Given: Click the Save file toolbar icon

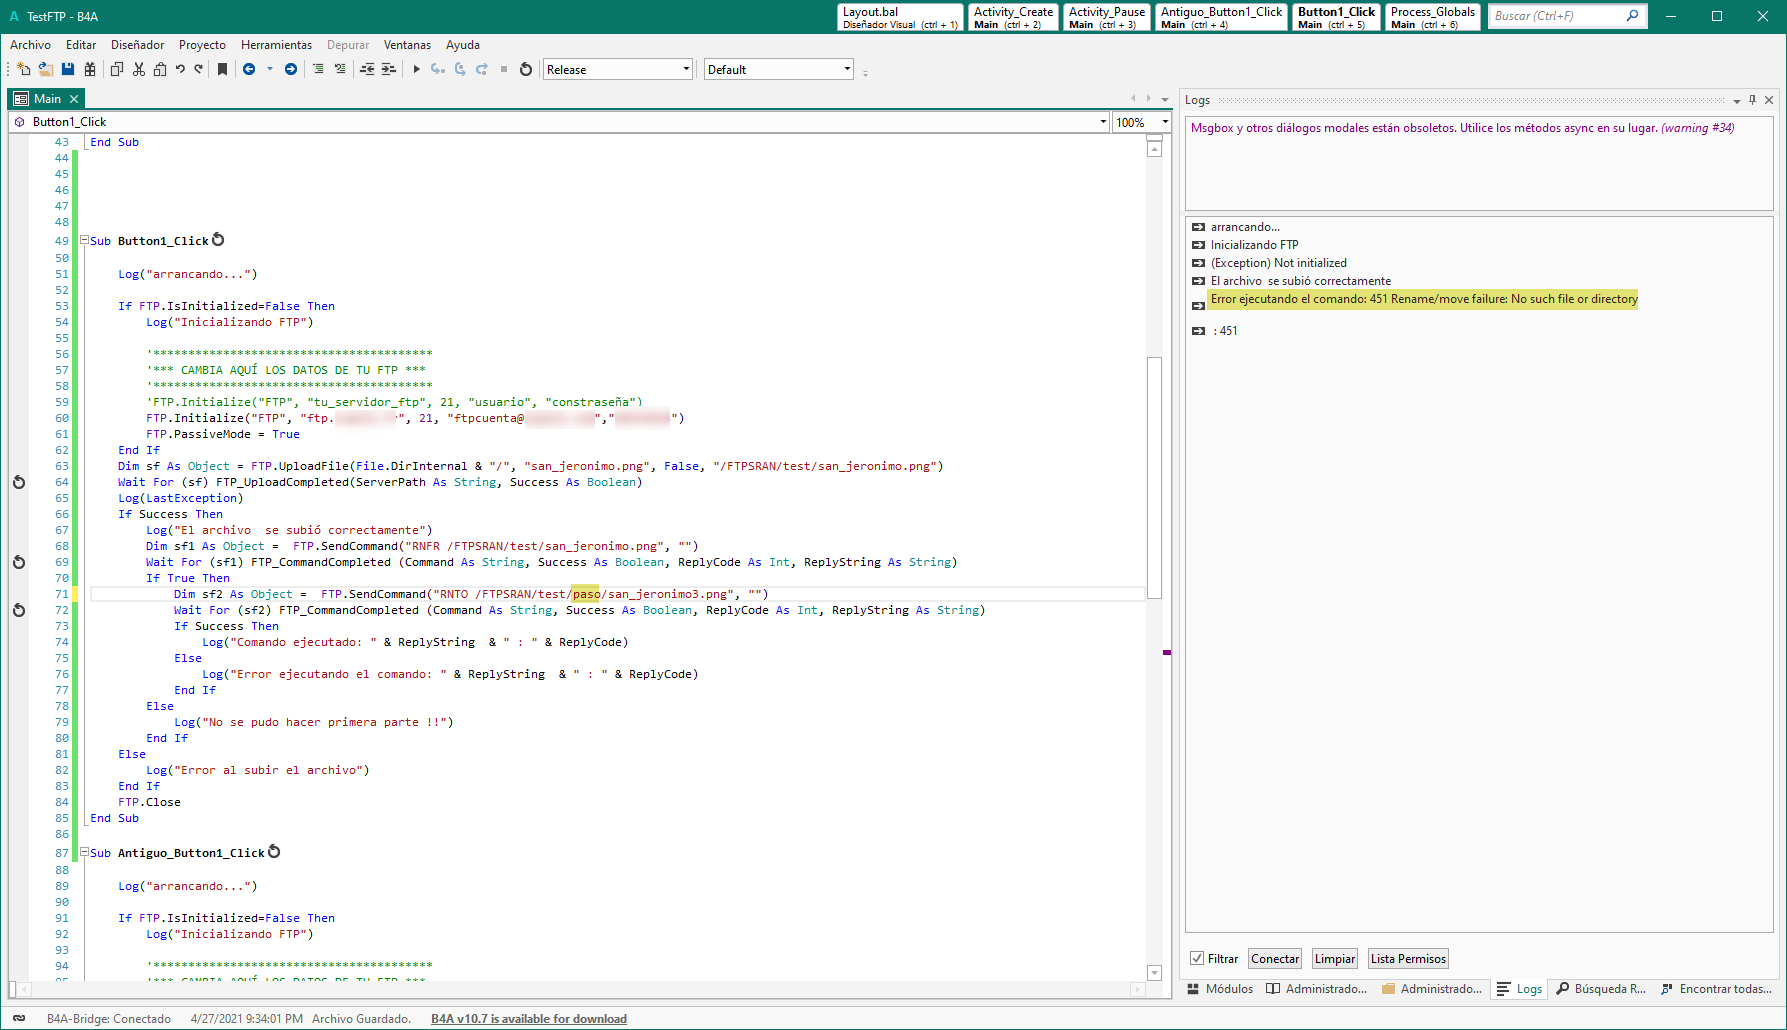Looking at the screenshot, I should 68,69.
